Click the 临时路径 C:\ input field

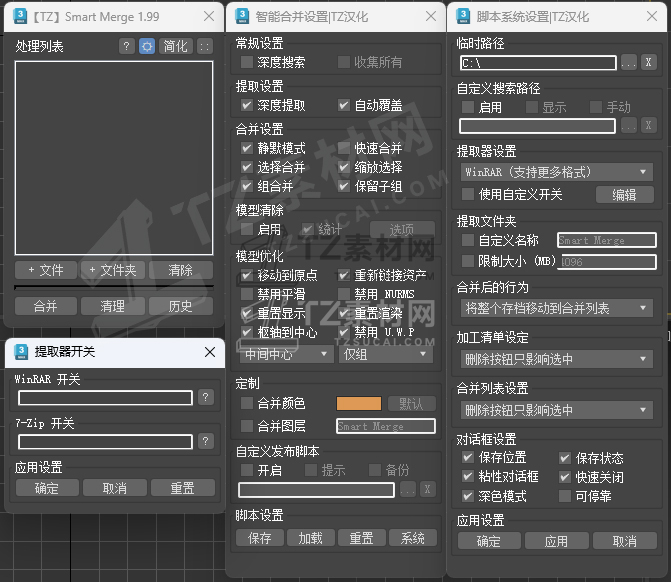click(x=538, y=63)
